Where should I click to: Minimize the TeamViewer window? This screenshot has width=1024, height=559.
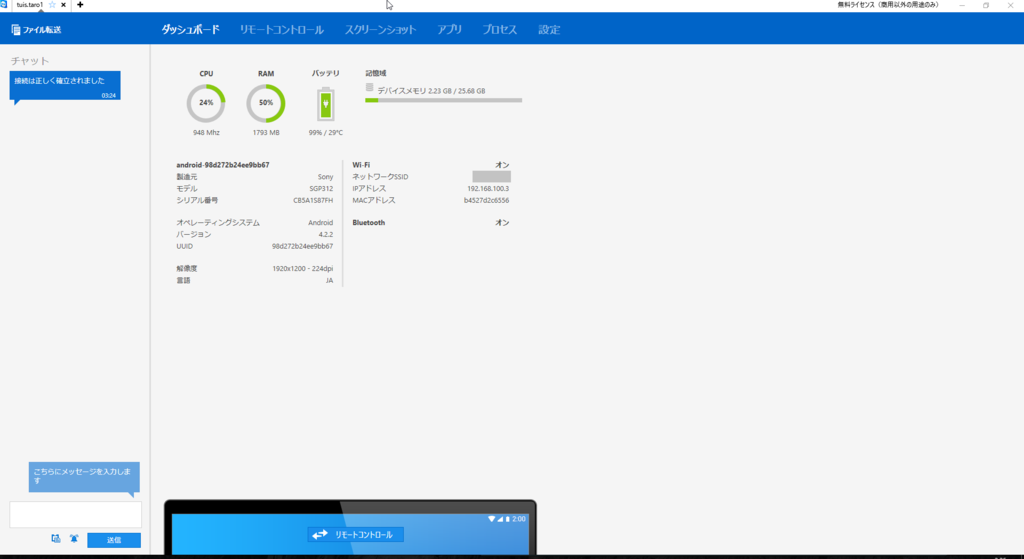point(962,5)
